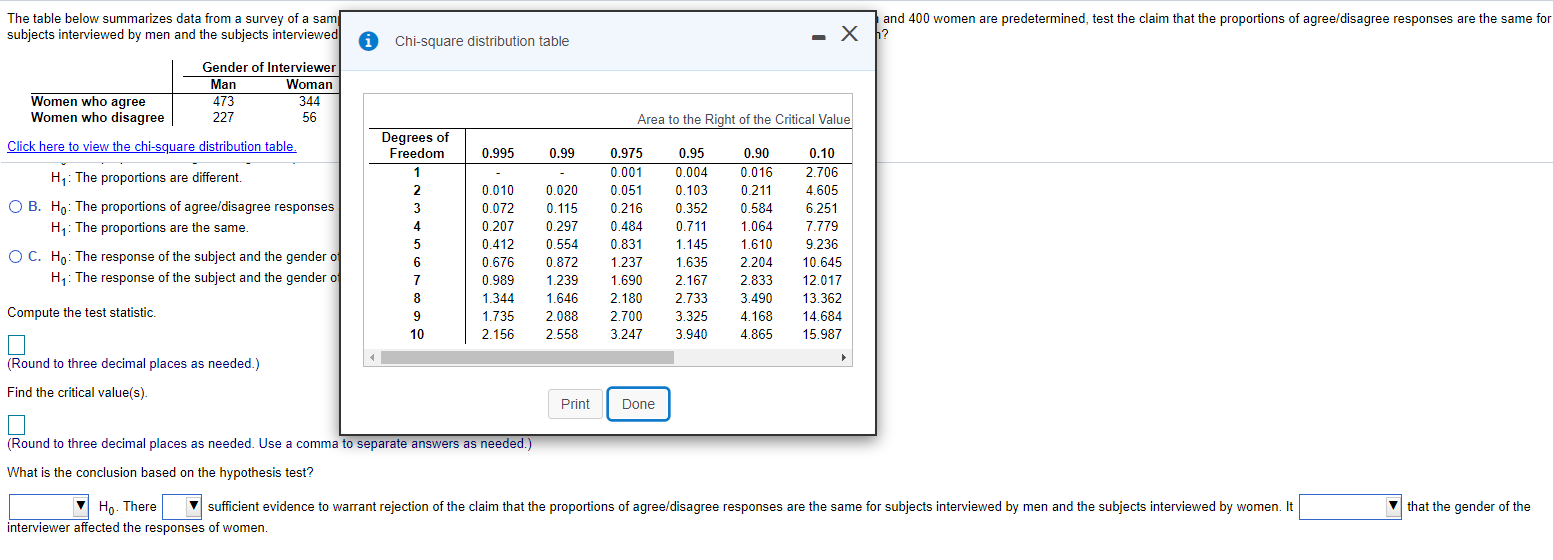
Task: Click the value 10.645 in the table
Action: 822,262
